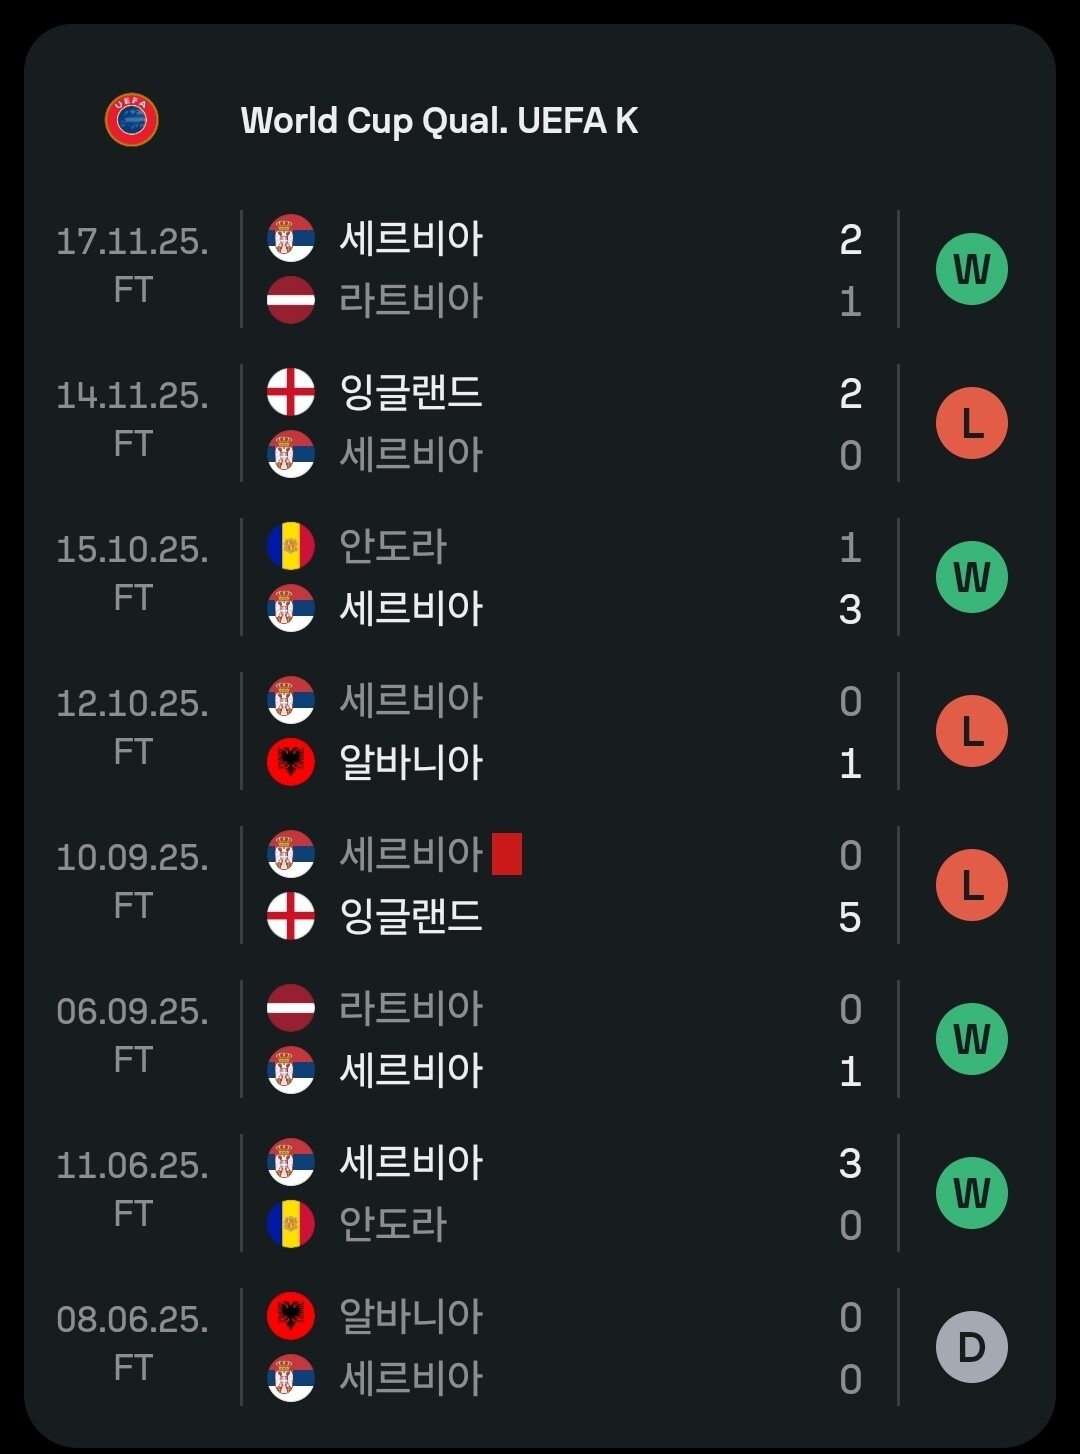The width and height of the screenshot is (1080, 1454).
Task: Open 잉글랜드 team name in 14.11.25 match
Action: click(411, 392)
